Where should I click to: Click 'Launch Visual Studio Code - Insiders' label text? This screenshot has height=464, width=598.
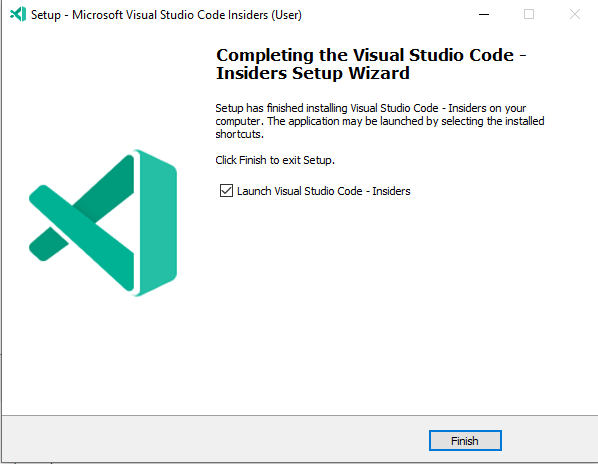(323, 191)
